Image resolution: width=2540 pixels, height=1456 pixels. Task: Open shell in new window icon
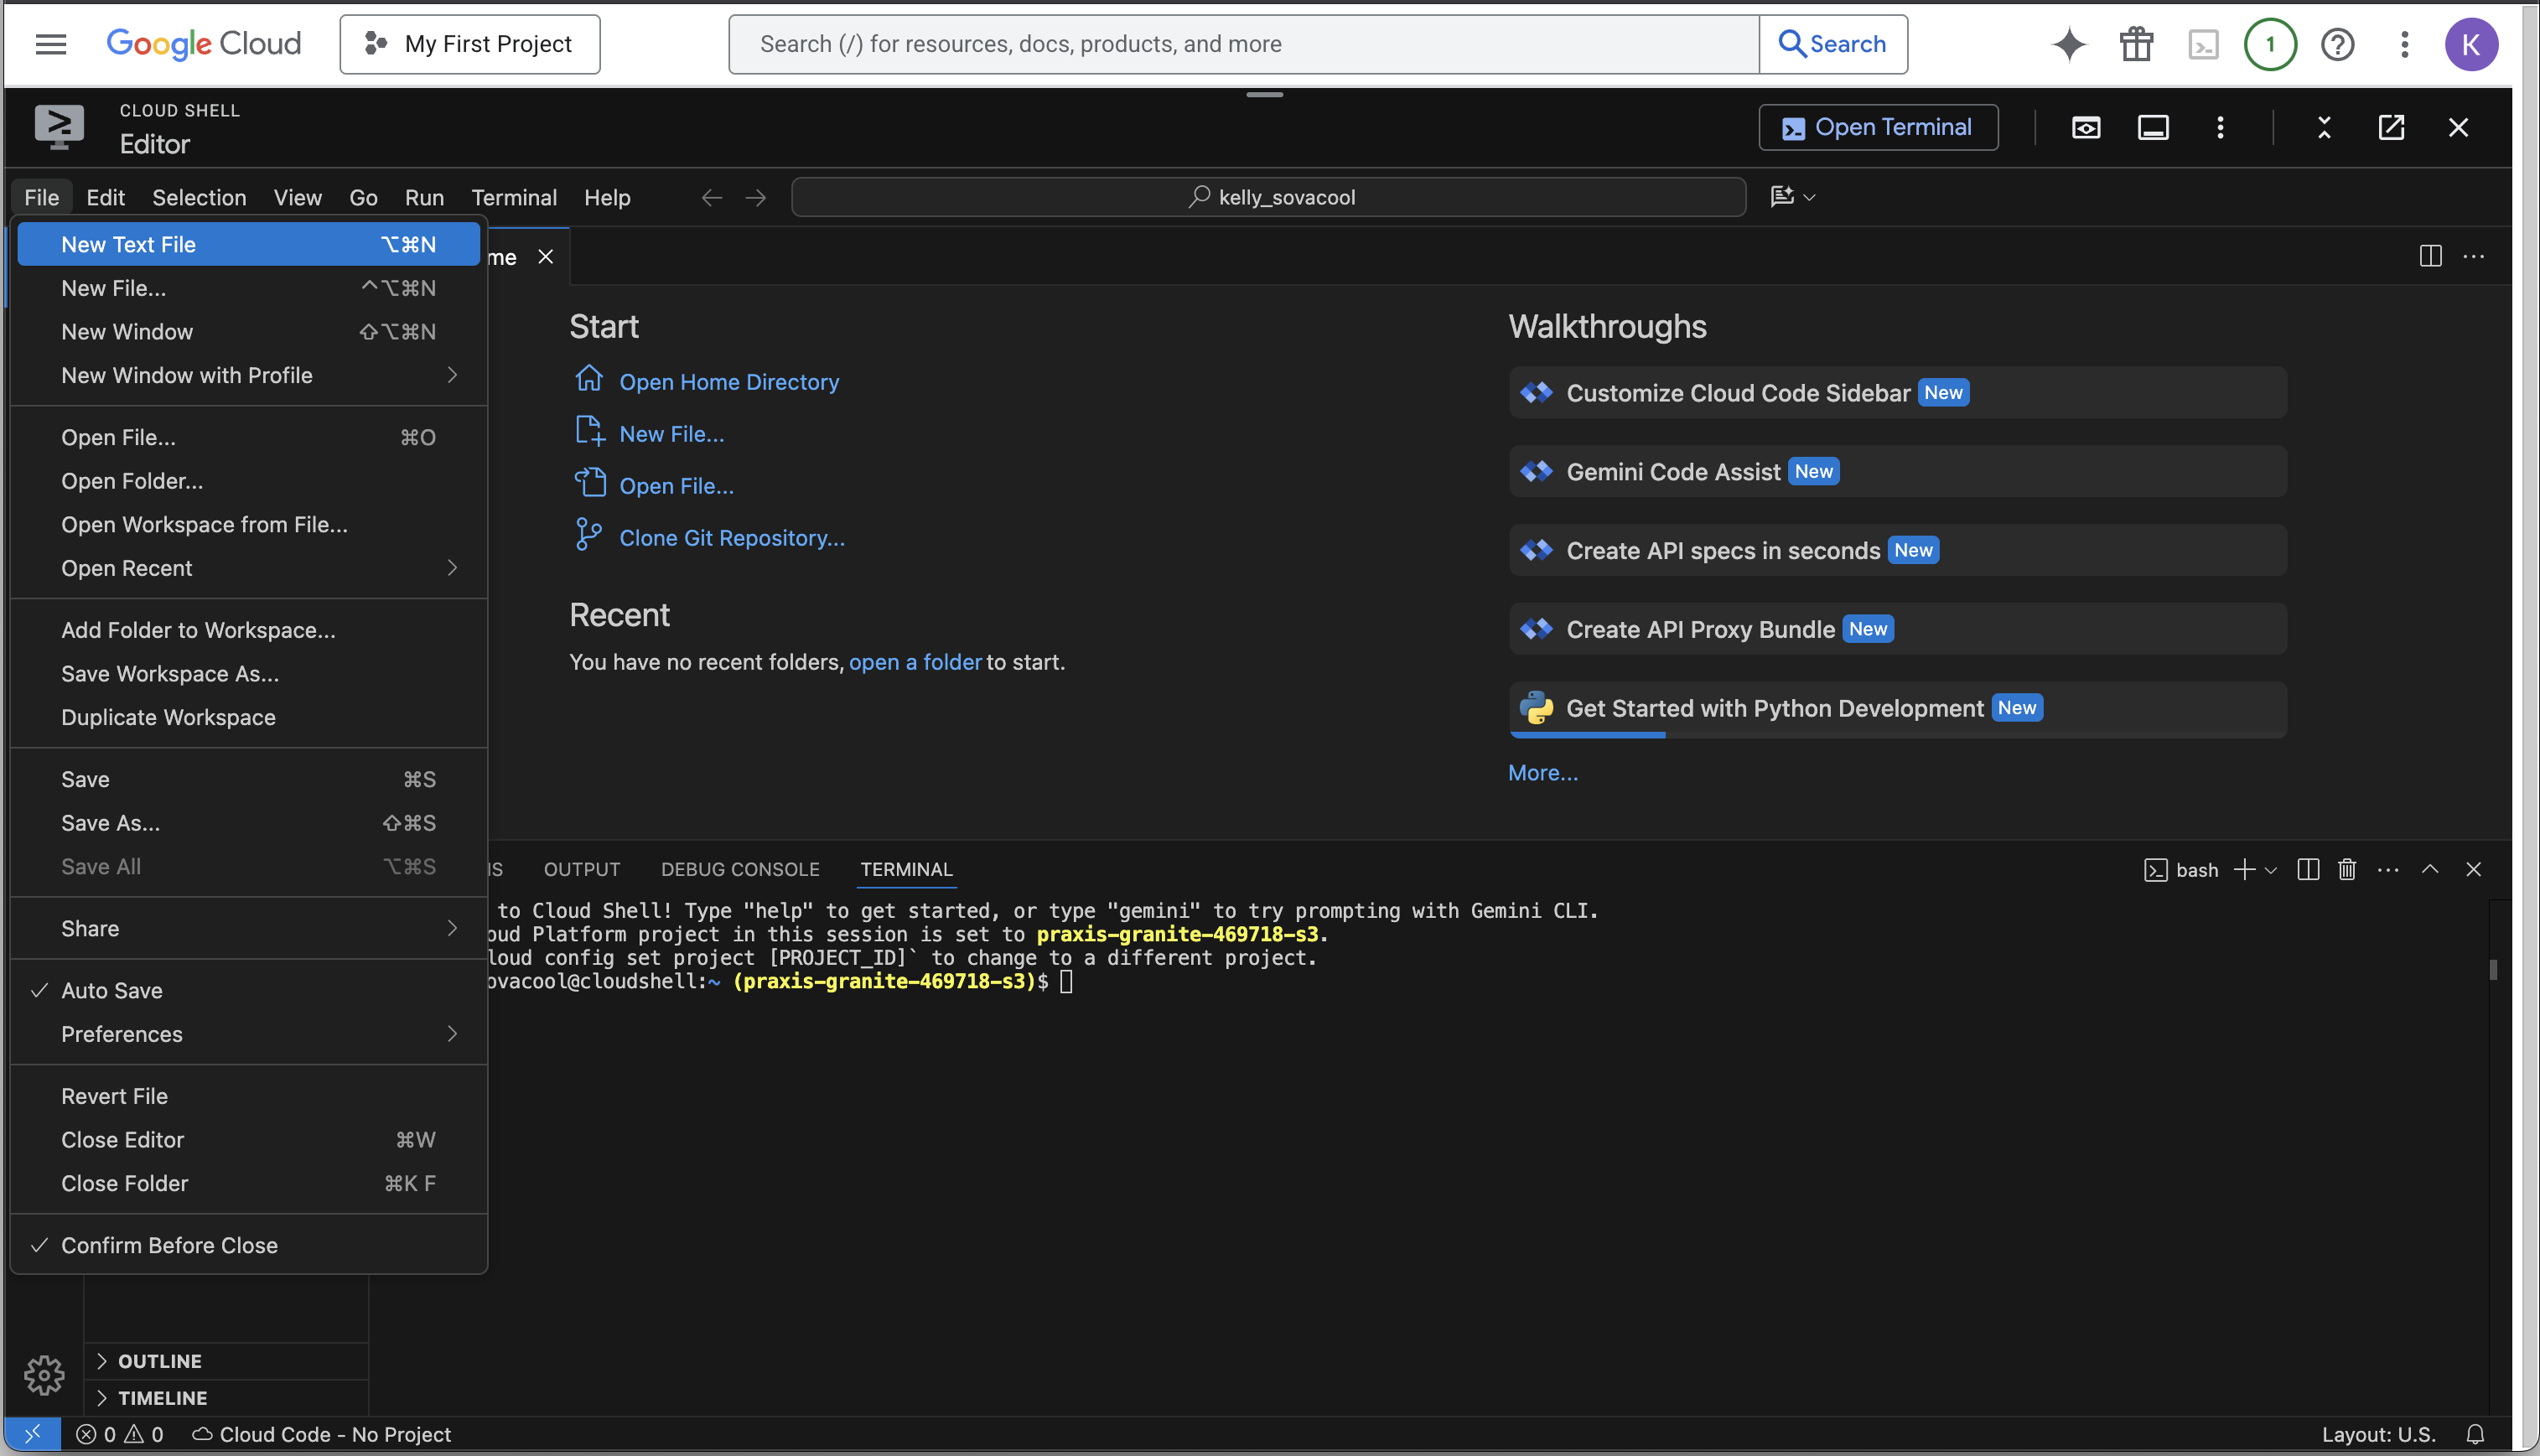2391,128
